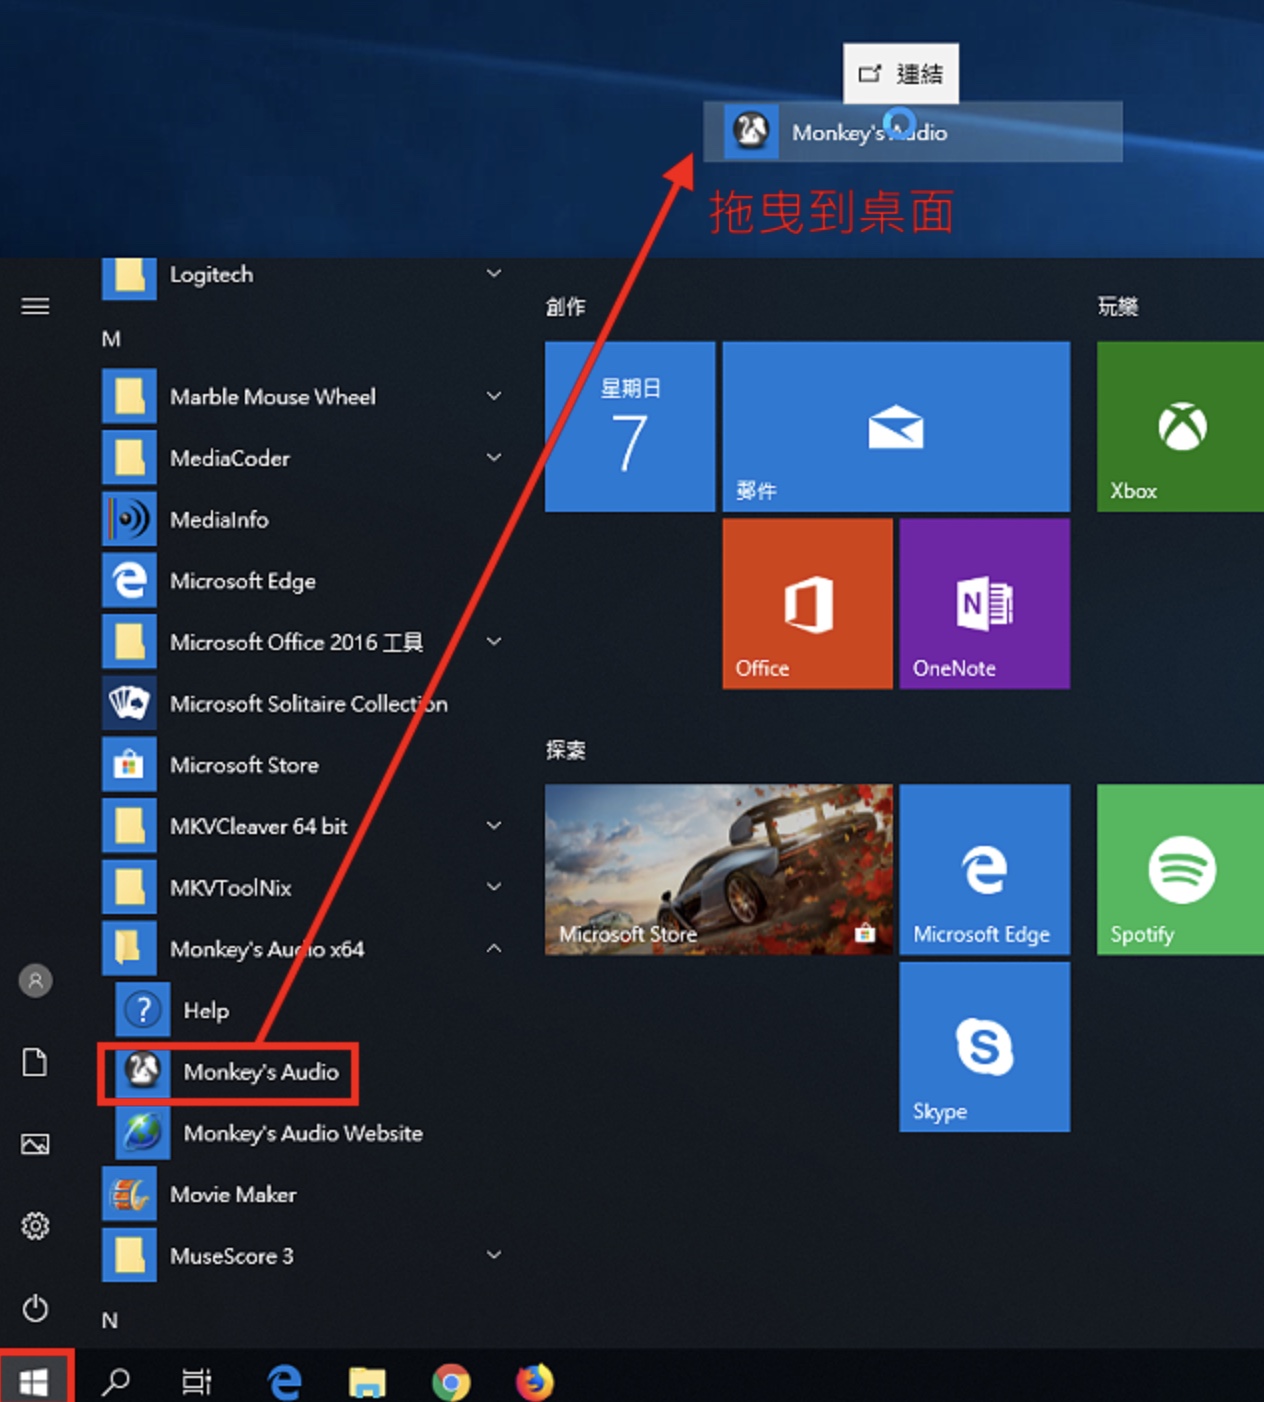1264x1402 pixels.
Task: Expand the MediaCoder folder chevron
Action: [494, 457]
